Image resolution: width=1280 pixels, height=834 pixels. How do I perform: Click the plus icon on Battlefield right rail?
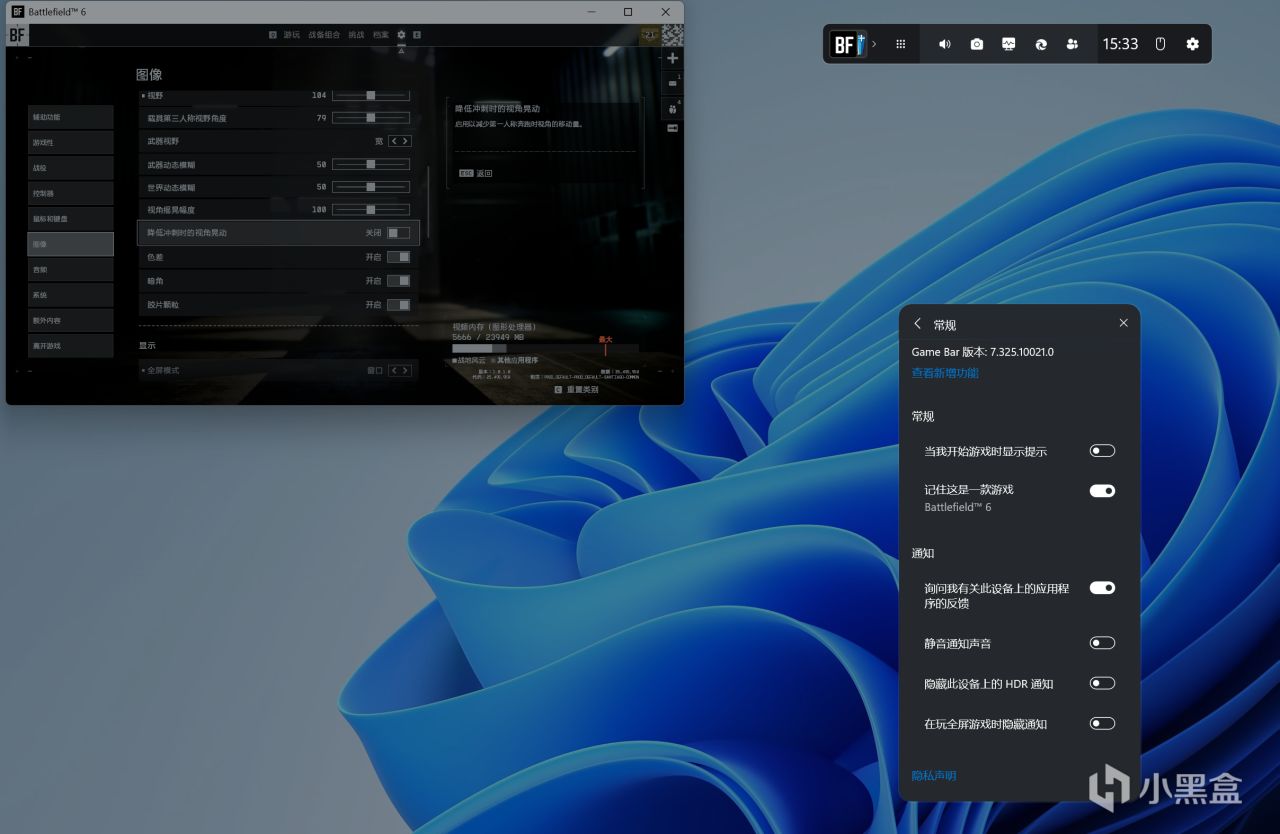[x=672, y=59]
